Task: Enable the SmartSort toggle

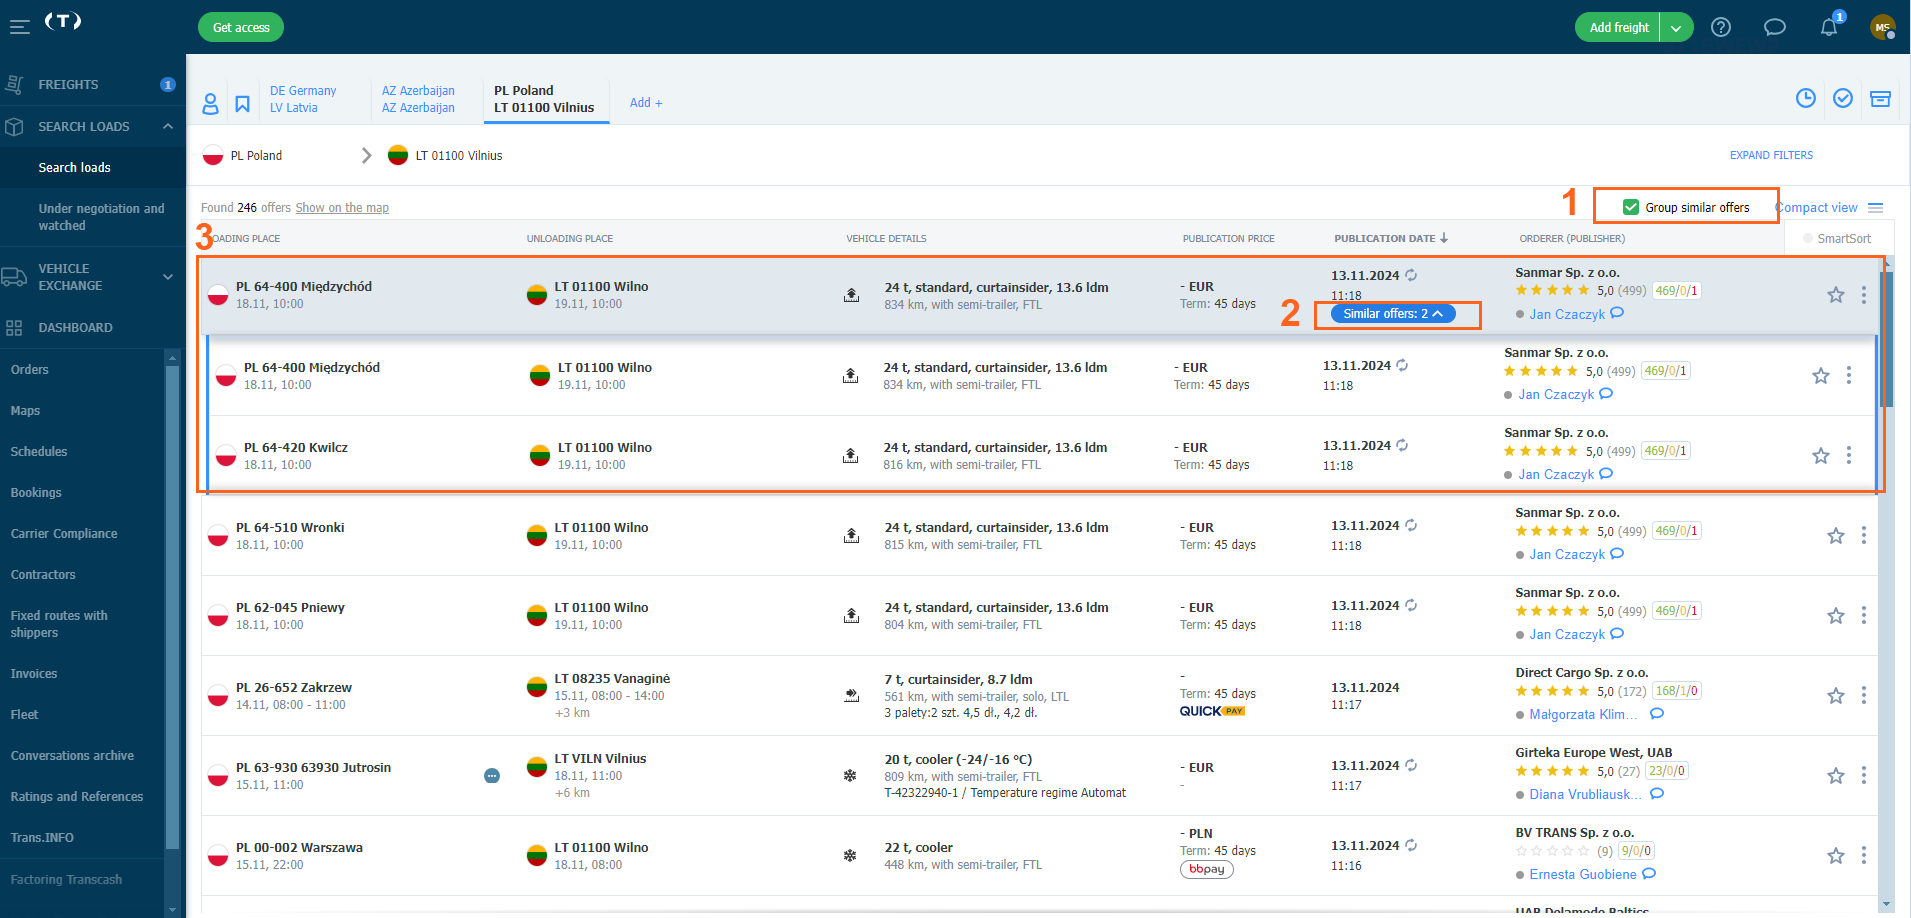Action: [1808, 239]
